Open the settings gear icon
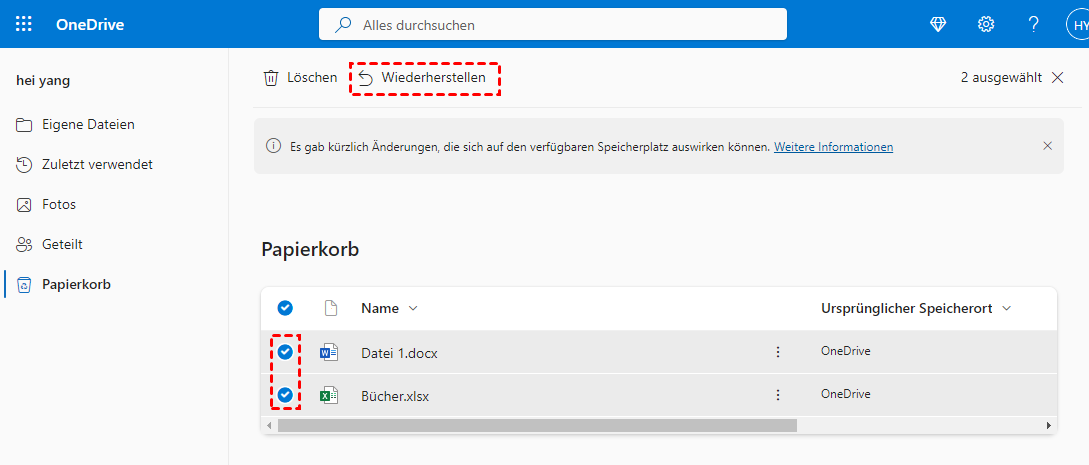Viewport: 1089px width, 465px height. [986, 24]
